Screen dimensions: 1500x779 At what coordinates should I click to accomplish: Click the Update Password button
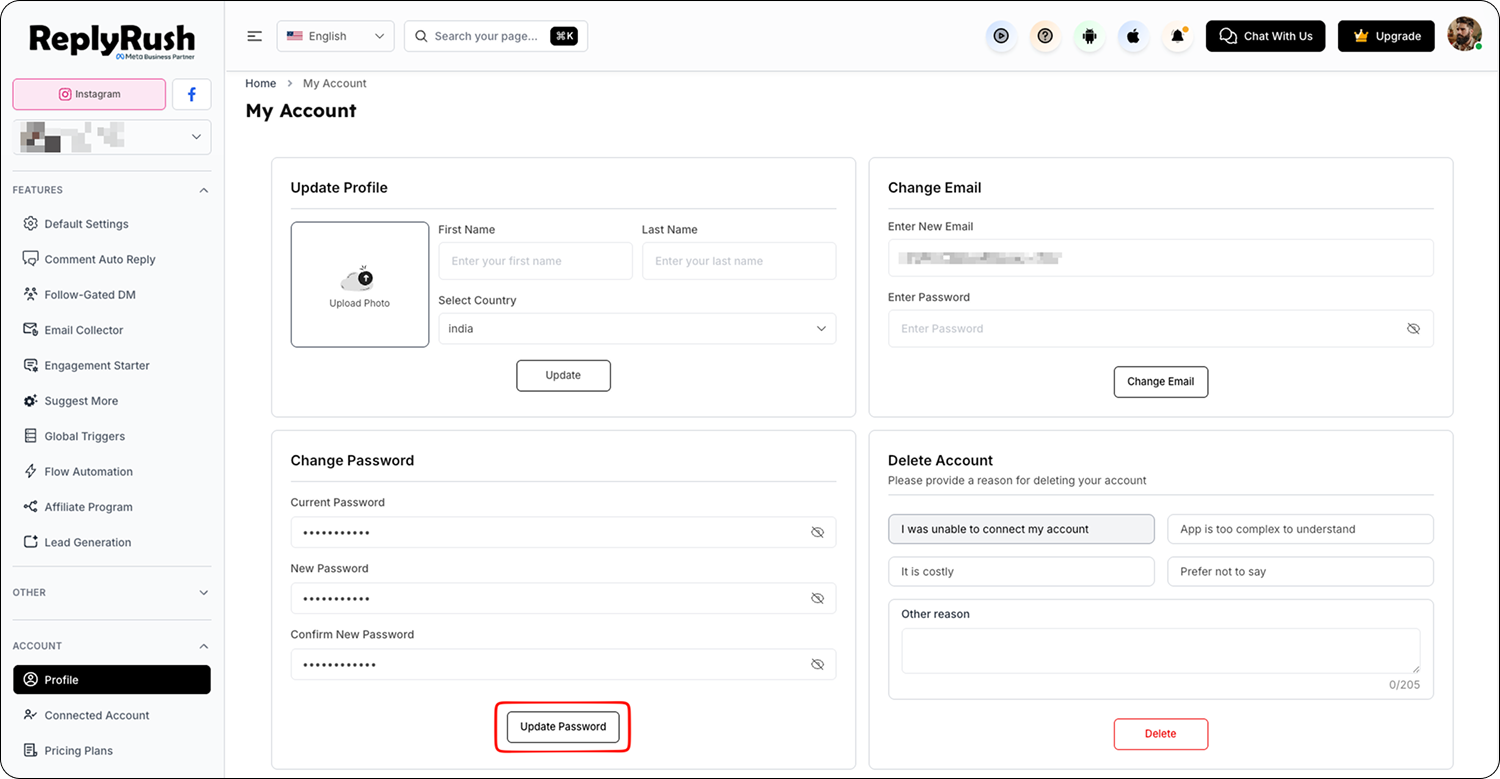point(563,727)
